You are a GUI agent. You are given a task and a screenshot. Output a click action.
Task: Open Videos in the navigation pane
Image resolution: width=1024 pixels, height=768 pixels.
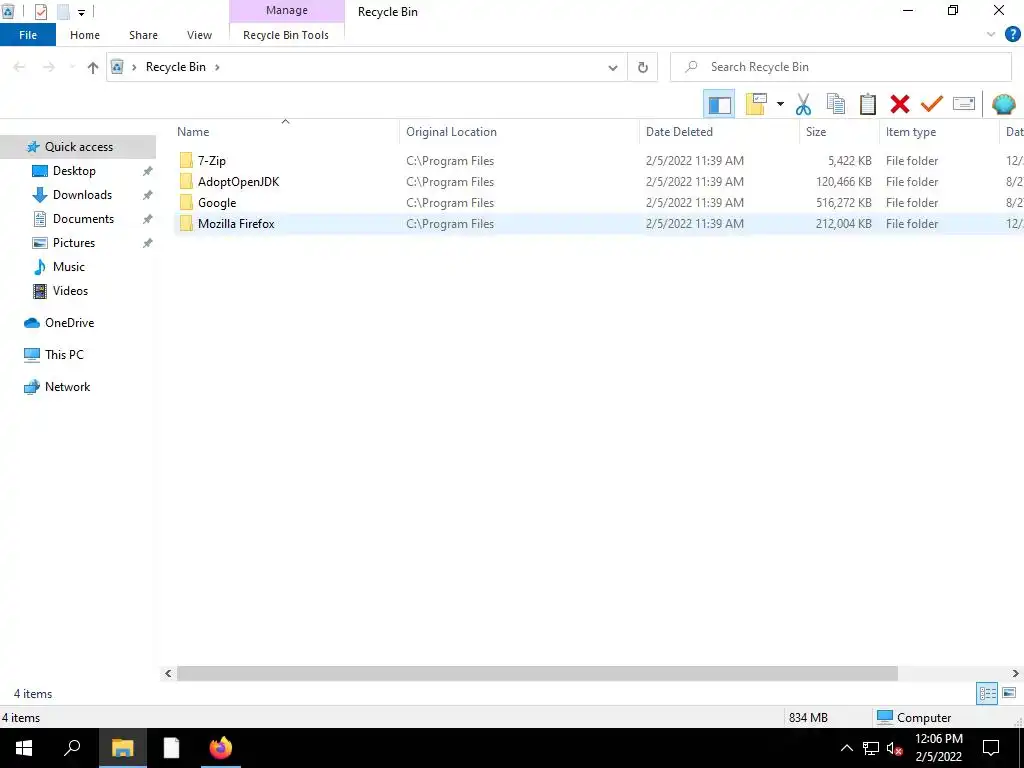coord(70,291)
